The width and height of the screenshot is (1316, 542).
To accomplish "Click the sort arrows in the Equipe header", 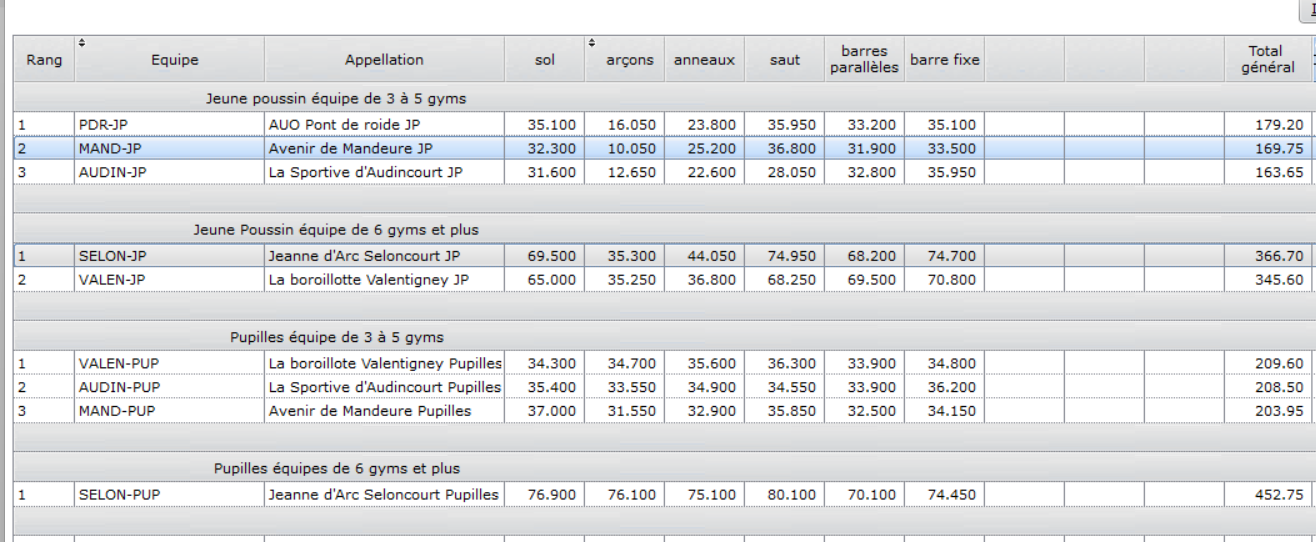I will (82, 43).
